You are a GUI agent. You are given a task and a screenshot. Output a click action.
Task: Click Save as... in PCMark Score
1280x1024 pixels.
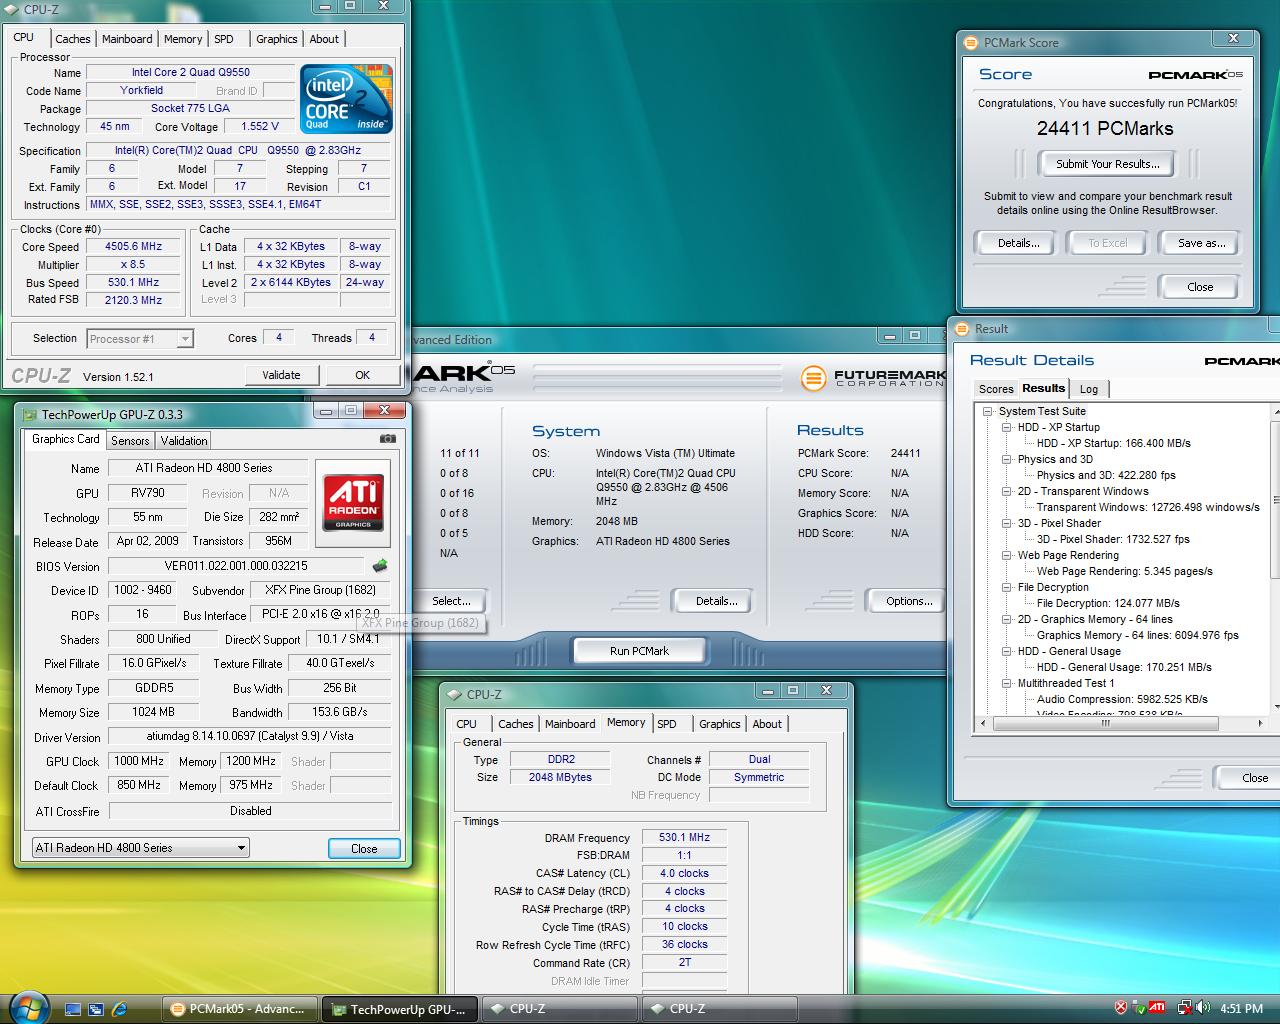point(1201,243)
